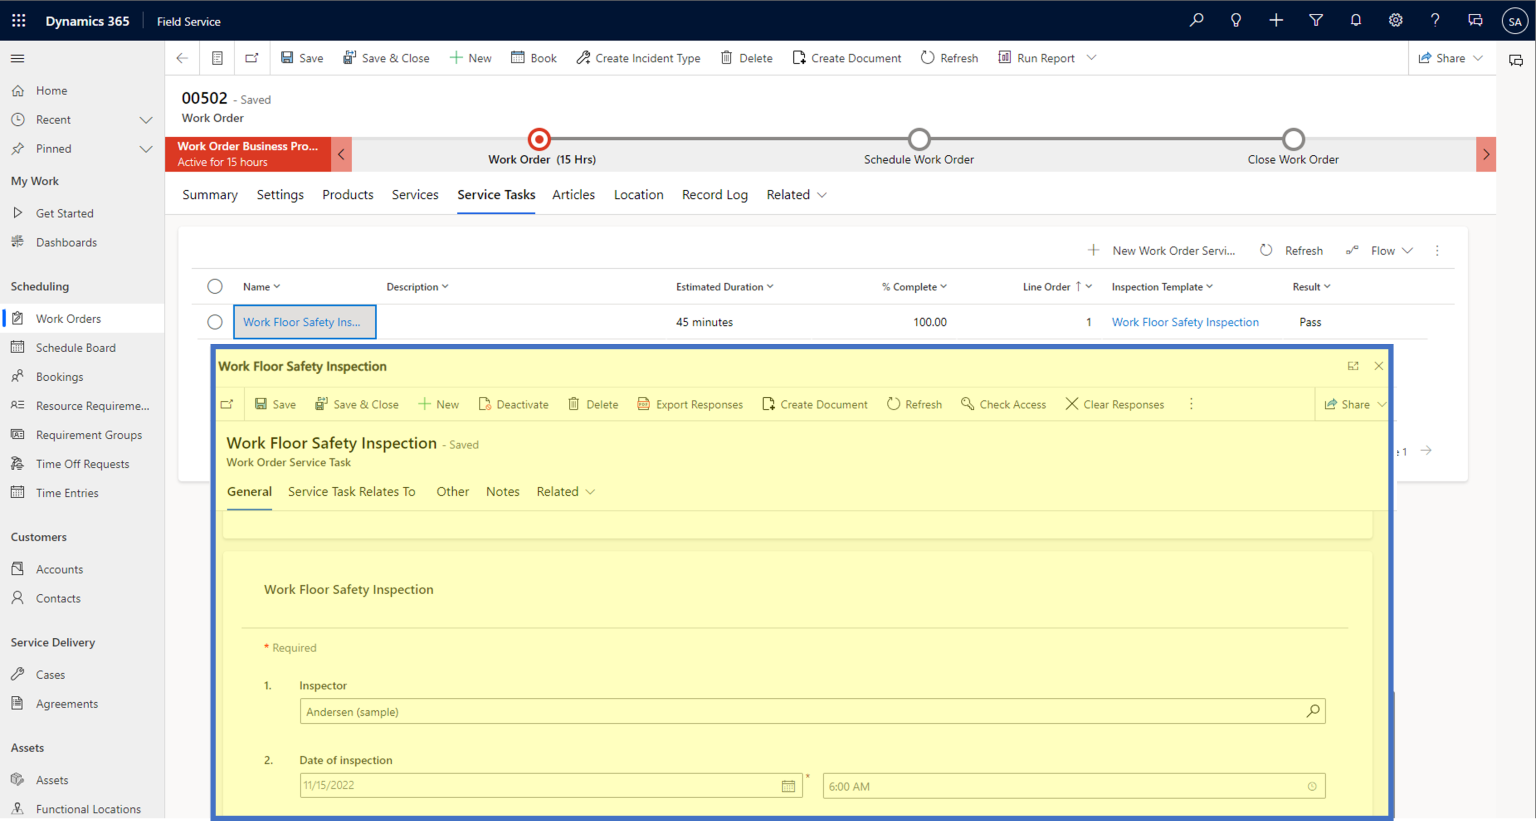Open the Settings gear menu

pyautogui.click(x=1396, y=20)
